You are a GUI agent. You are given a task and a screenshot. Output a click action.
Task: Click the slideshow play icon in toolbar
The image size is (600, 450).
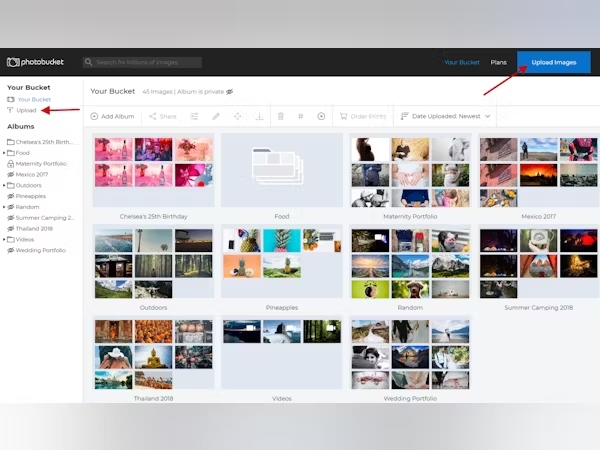(321, 116)
